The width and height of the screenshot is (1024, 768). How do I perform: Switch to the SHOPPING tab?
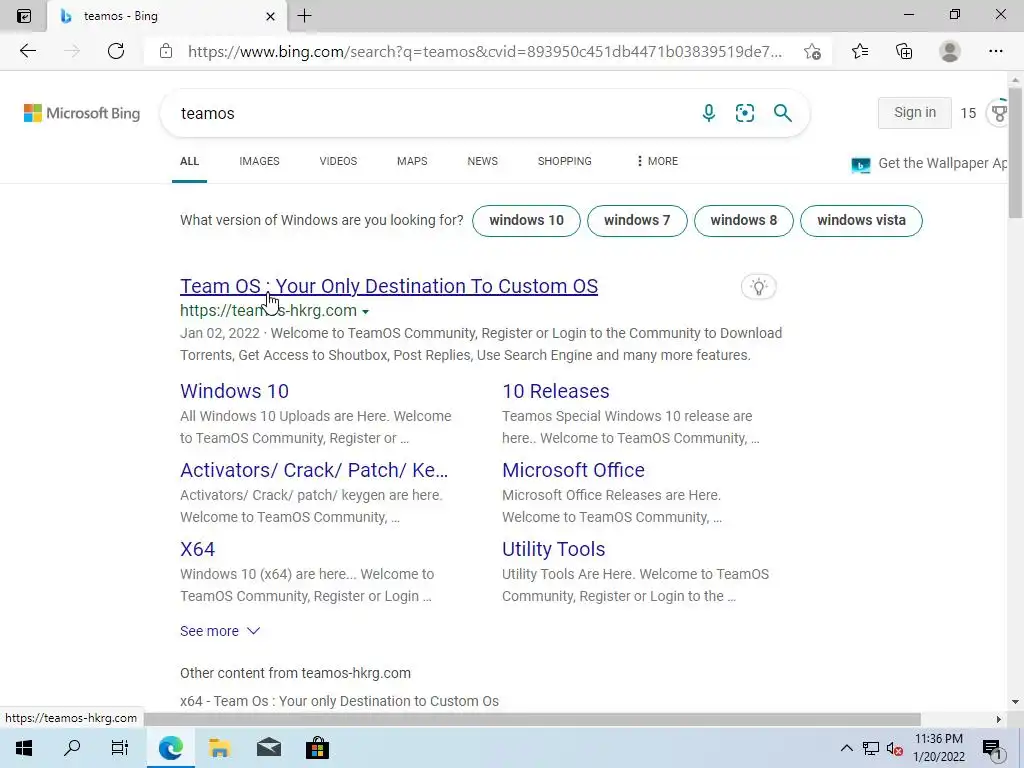coord(565,161)
